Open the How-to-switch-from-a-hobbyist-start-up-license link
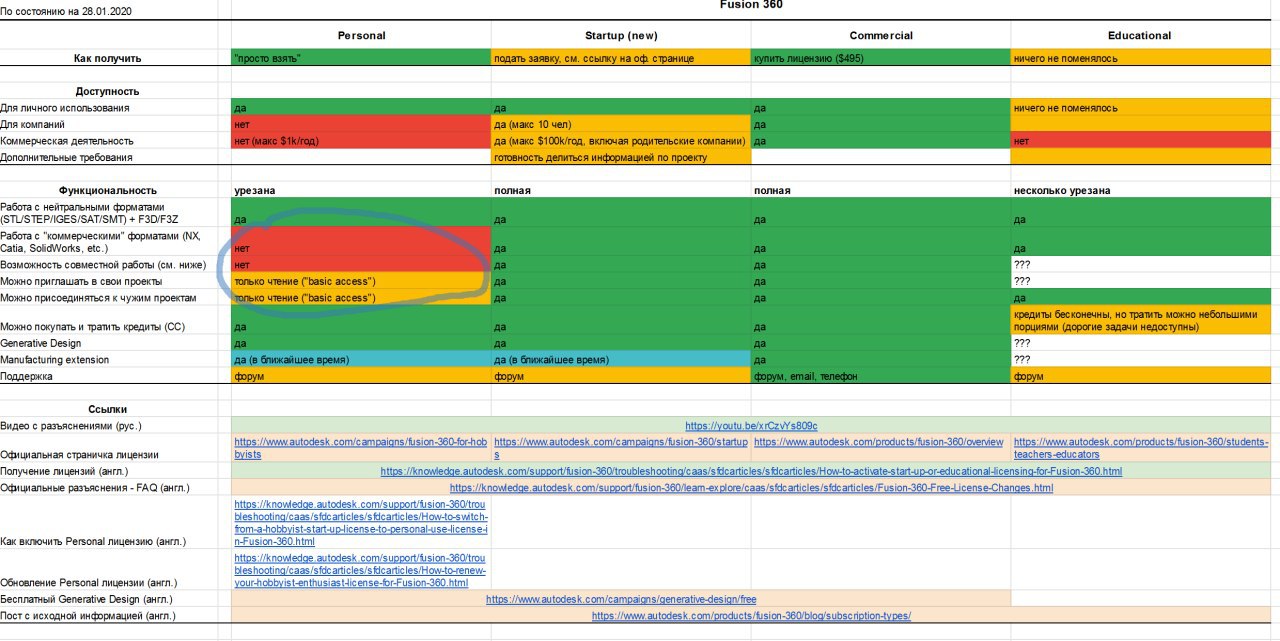 click(361, 523)
